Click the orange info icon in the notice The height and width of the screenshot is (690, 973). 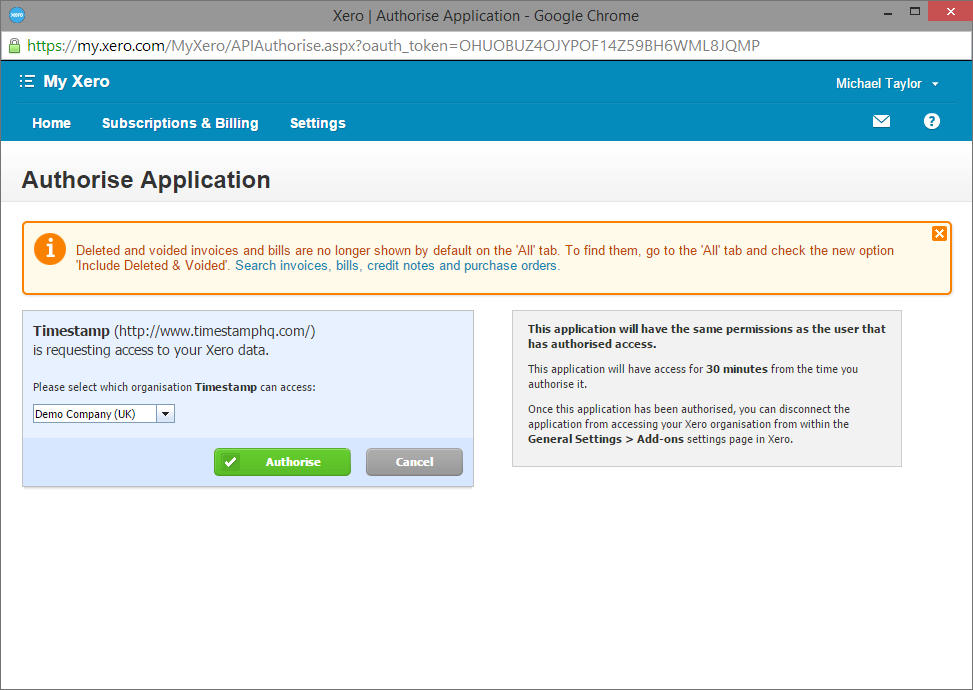50,249
